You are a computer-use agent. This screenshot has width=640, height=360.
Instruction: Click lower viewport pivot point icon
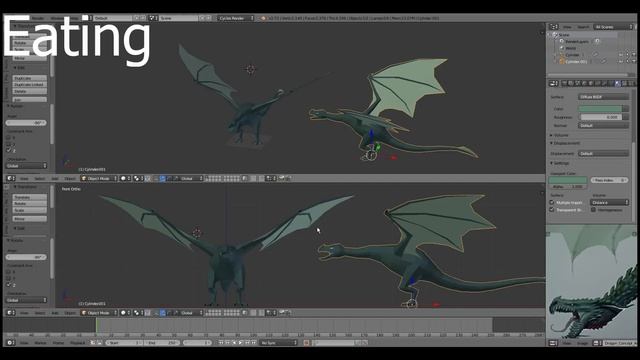tap(138, 313)
